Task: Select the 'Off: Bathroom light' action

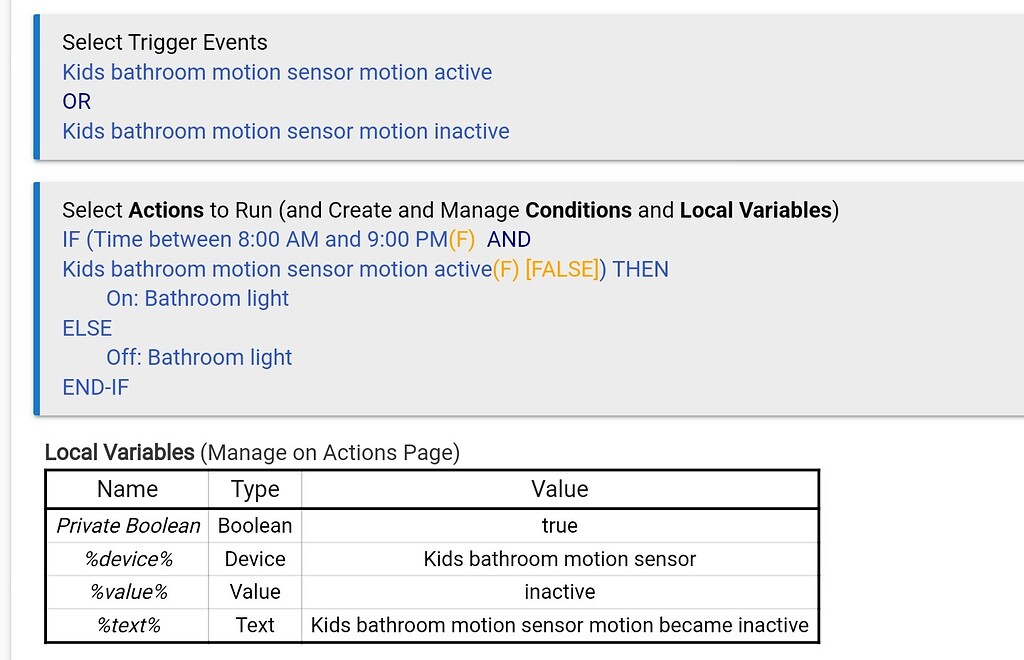Action: [199, 357]
